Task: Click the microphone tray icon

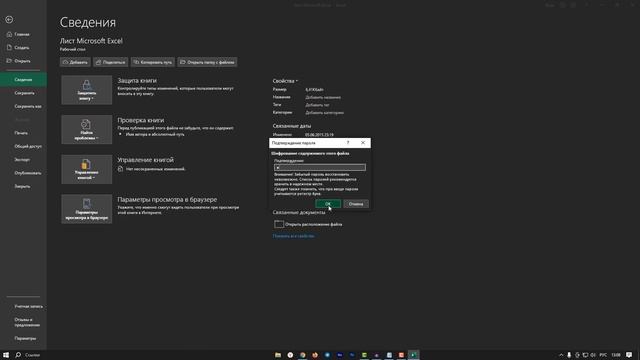Action: [569, 355]
